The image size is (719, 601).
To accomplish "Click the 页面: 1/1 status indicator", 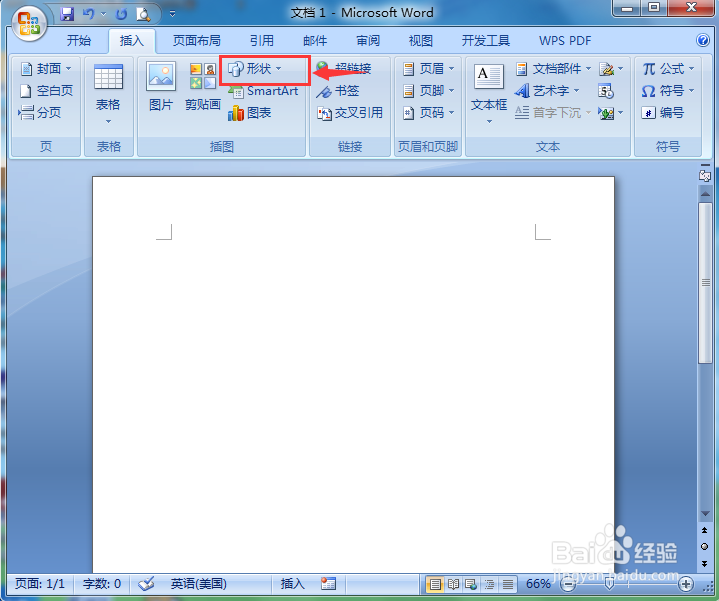I will [40, 584].
